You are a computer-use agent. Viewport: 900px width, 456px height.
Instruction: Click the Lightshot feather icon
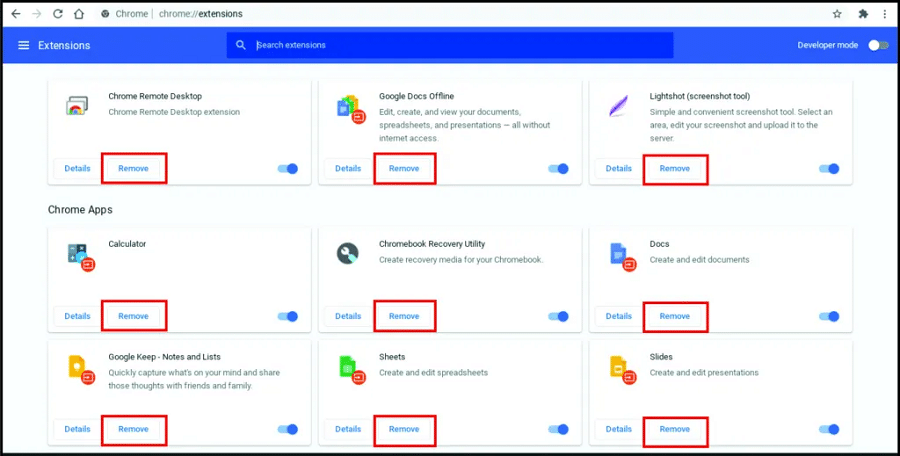[x=619, y=106]
